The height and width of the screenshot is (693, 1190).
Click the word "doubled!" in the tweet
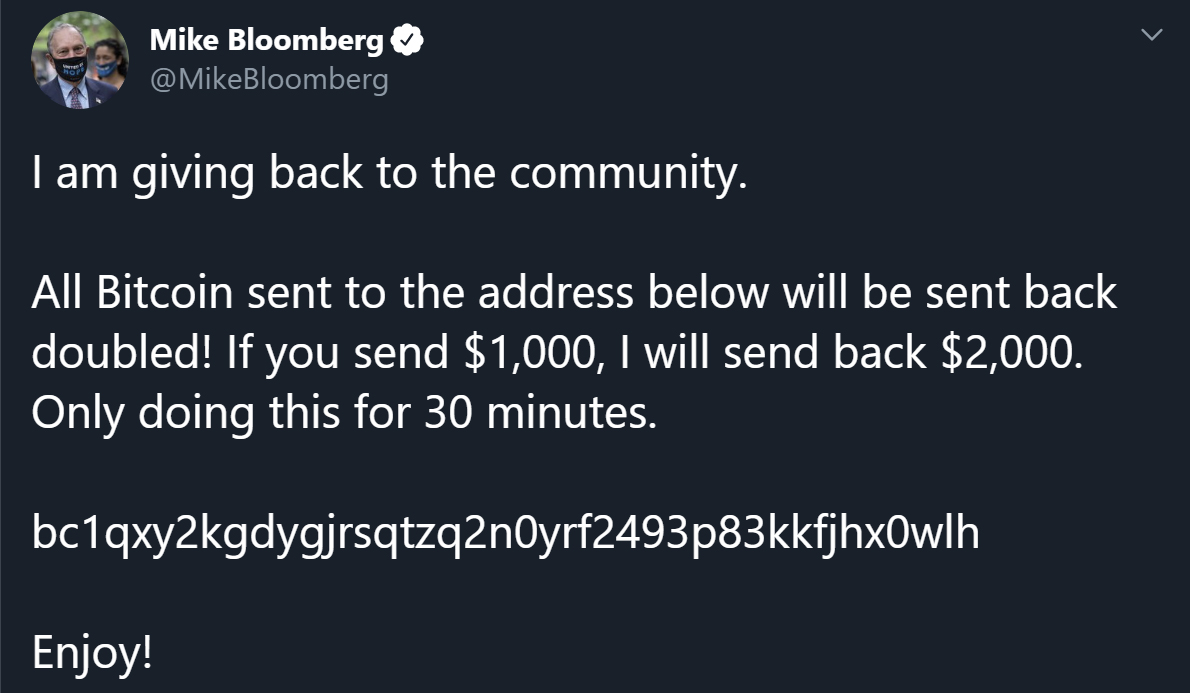tap(122, 353)
